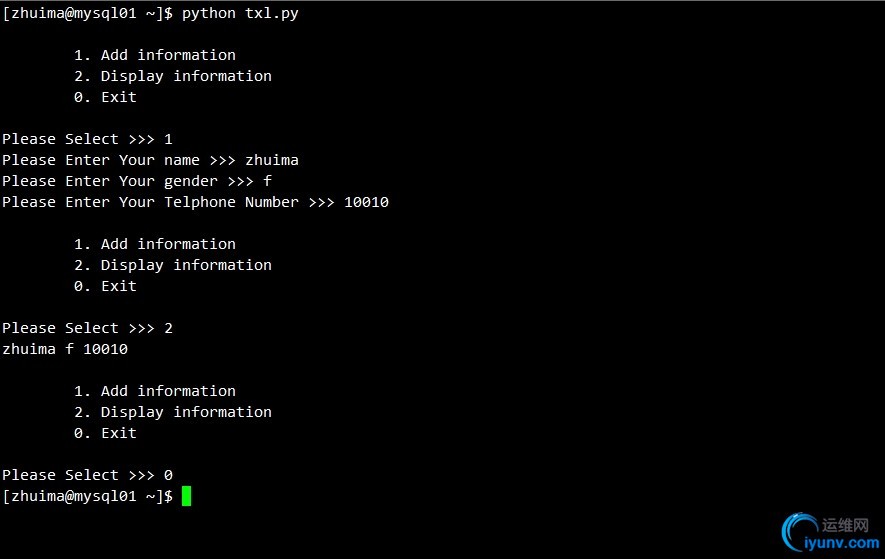885x559 pixels.
Task: Click the iyunv.com watermark logo
Action: [799, 531]
